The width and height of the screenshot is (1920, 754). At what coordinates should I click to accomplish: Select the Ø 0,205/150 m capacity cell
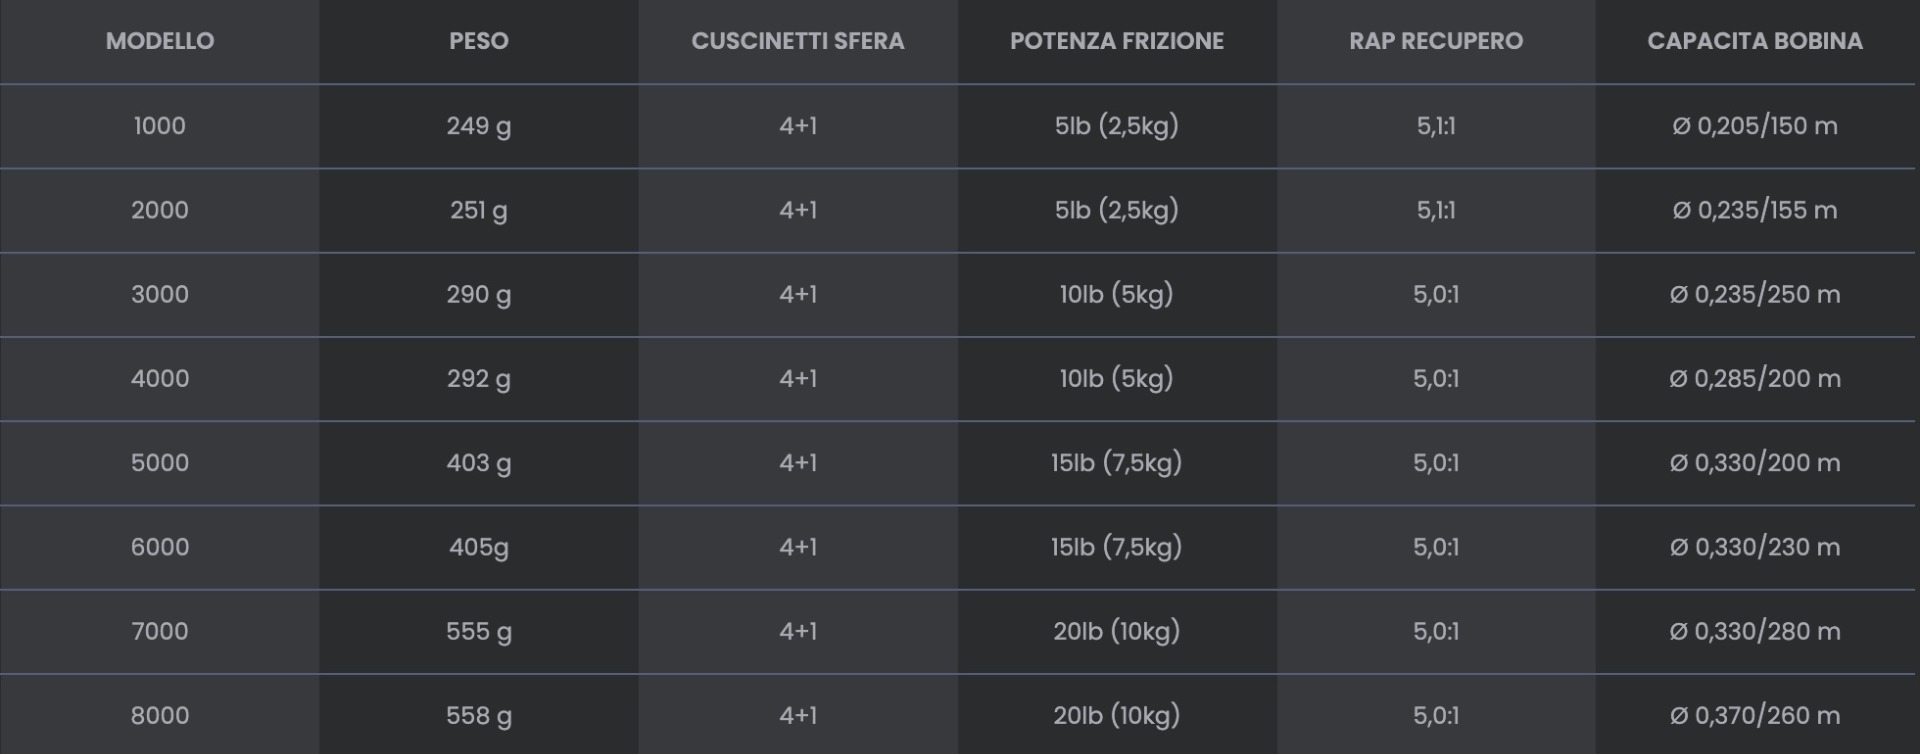1755,126
